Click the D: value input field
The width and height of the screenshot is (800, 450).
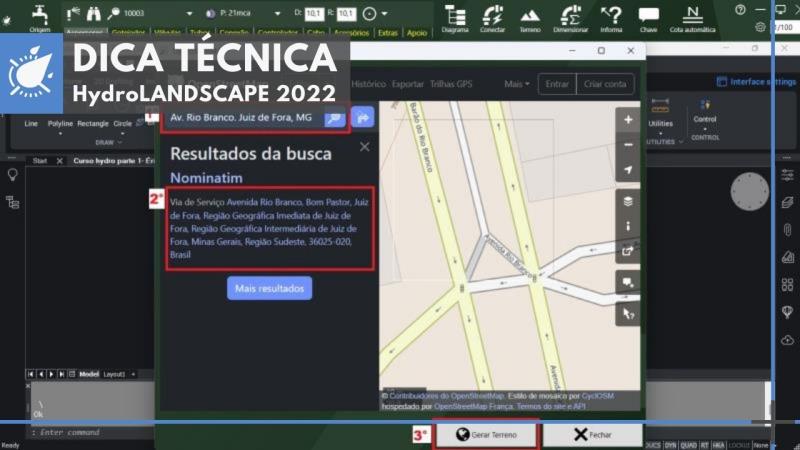point(314,14)
